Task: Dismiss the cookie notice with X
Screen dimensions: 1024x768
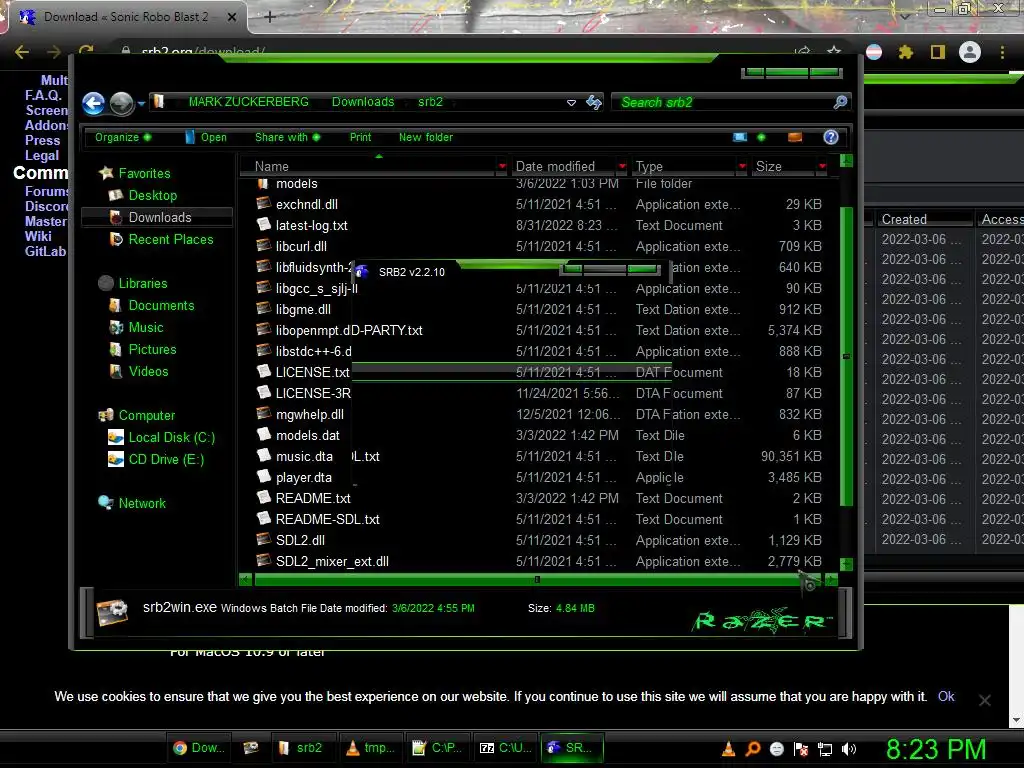Action: [x=985, y=700]
